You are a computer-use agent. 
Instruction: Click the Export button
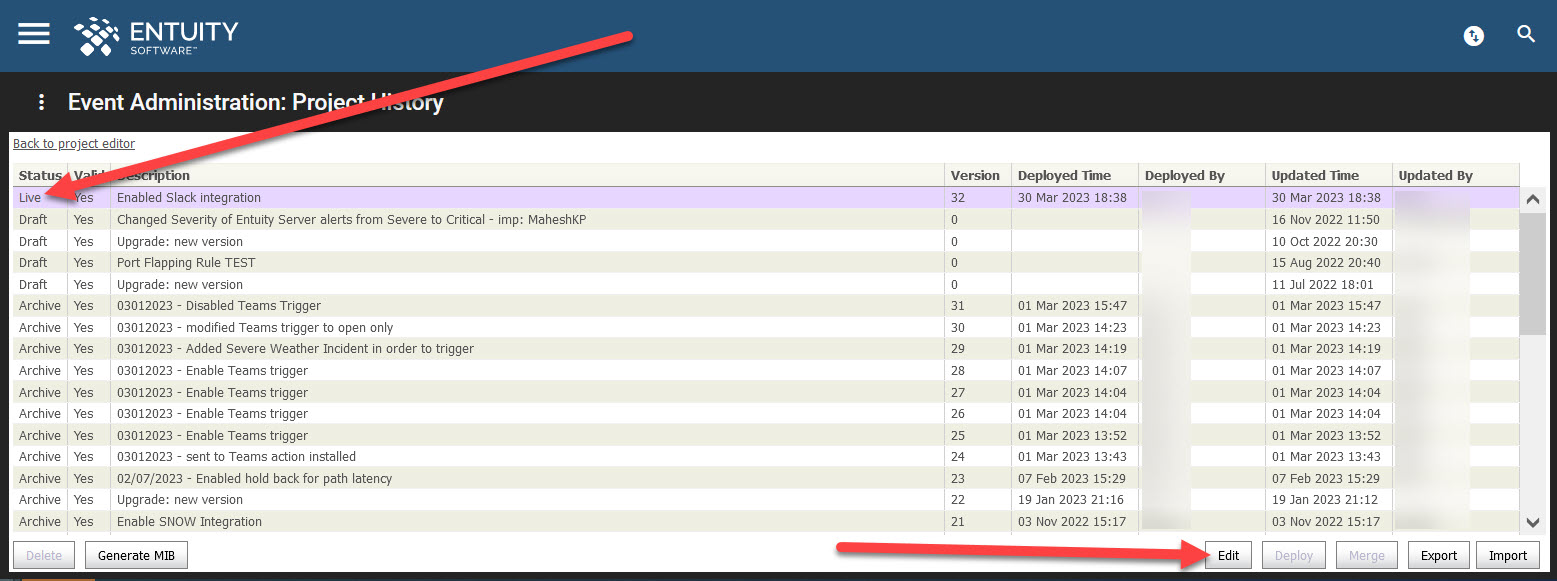[x=1439, y=556]
